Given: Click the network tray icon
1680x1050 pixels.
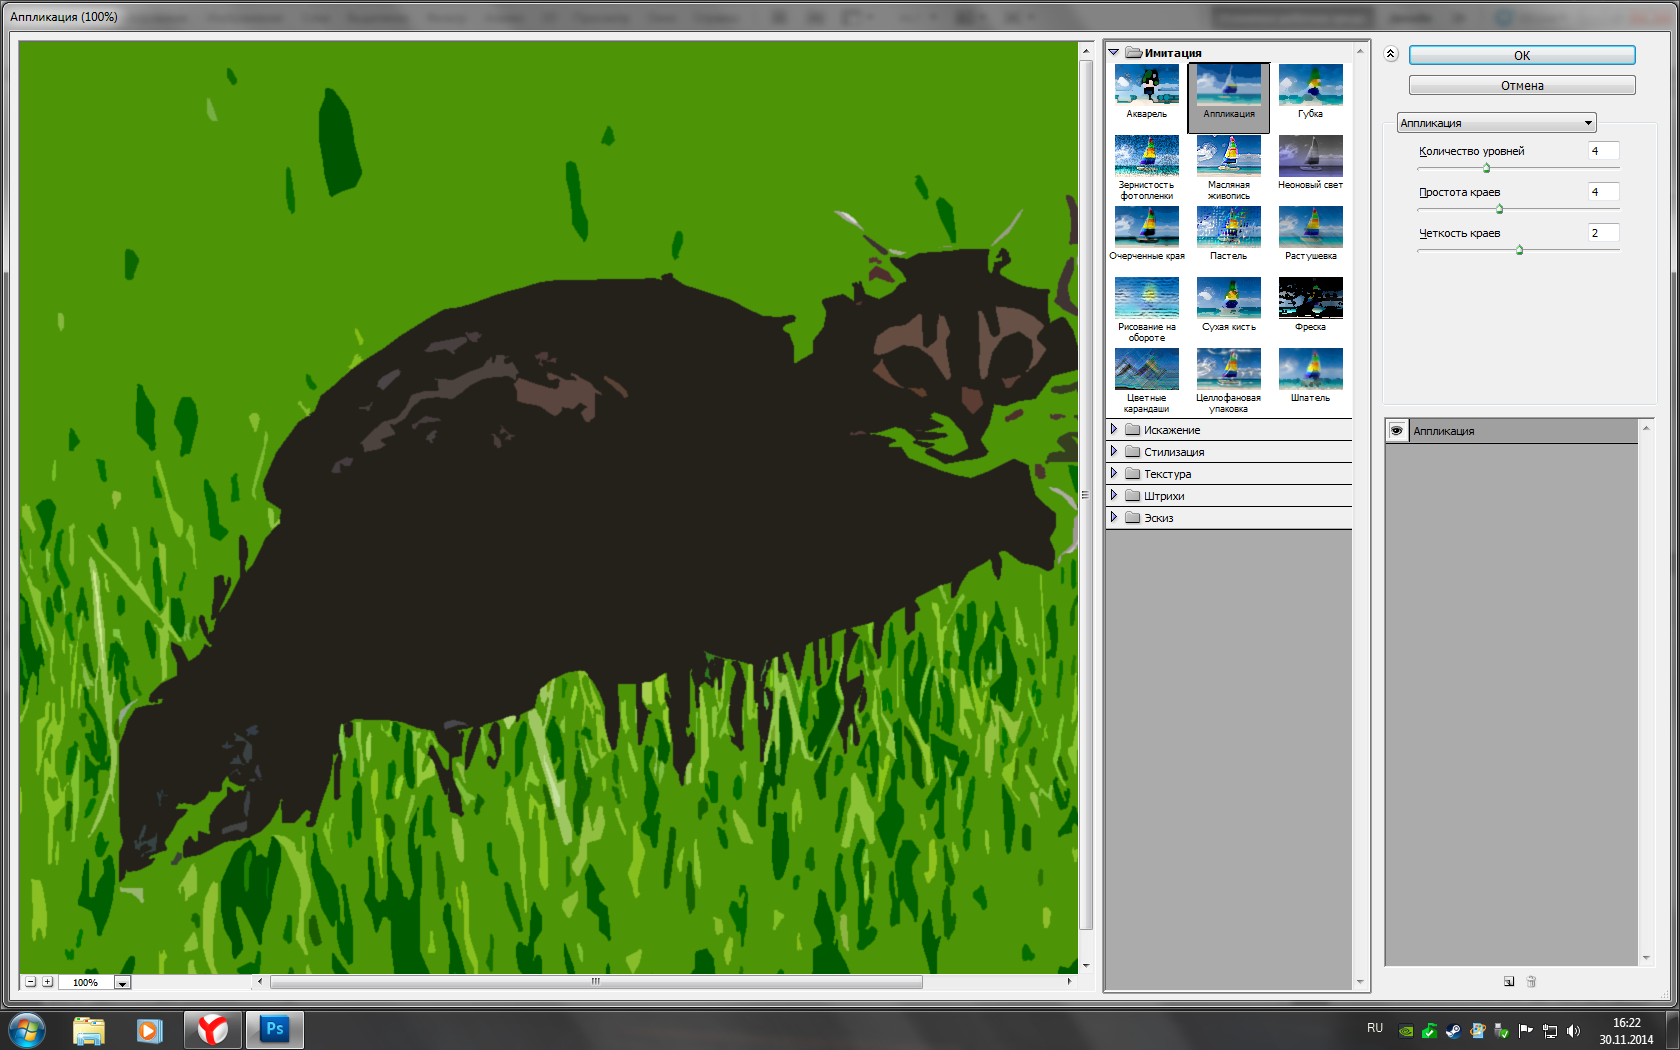Looking at the screenshot, I should click(1549, 1031).
